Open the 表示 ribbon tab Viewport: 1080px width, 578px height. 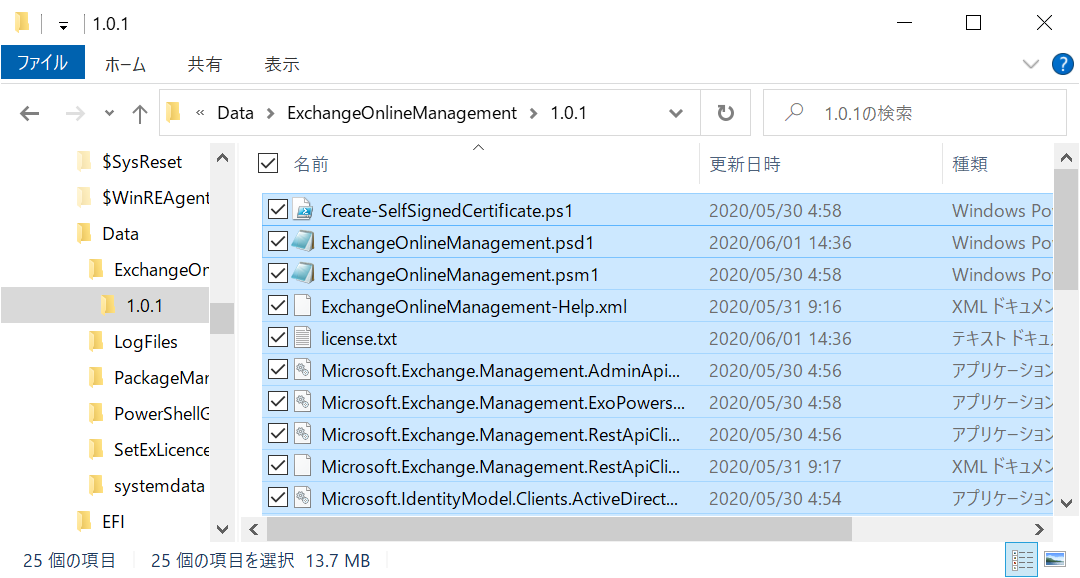coord(282,64)
